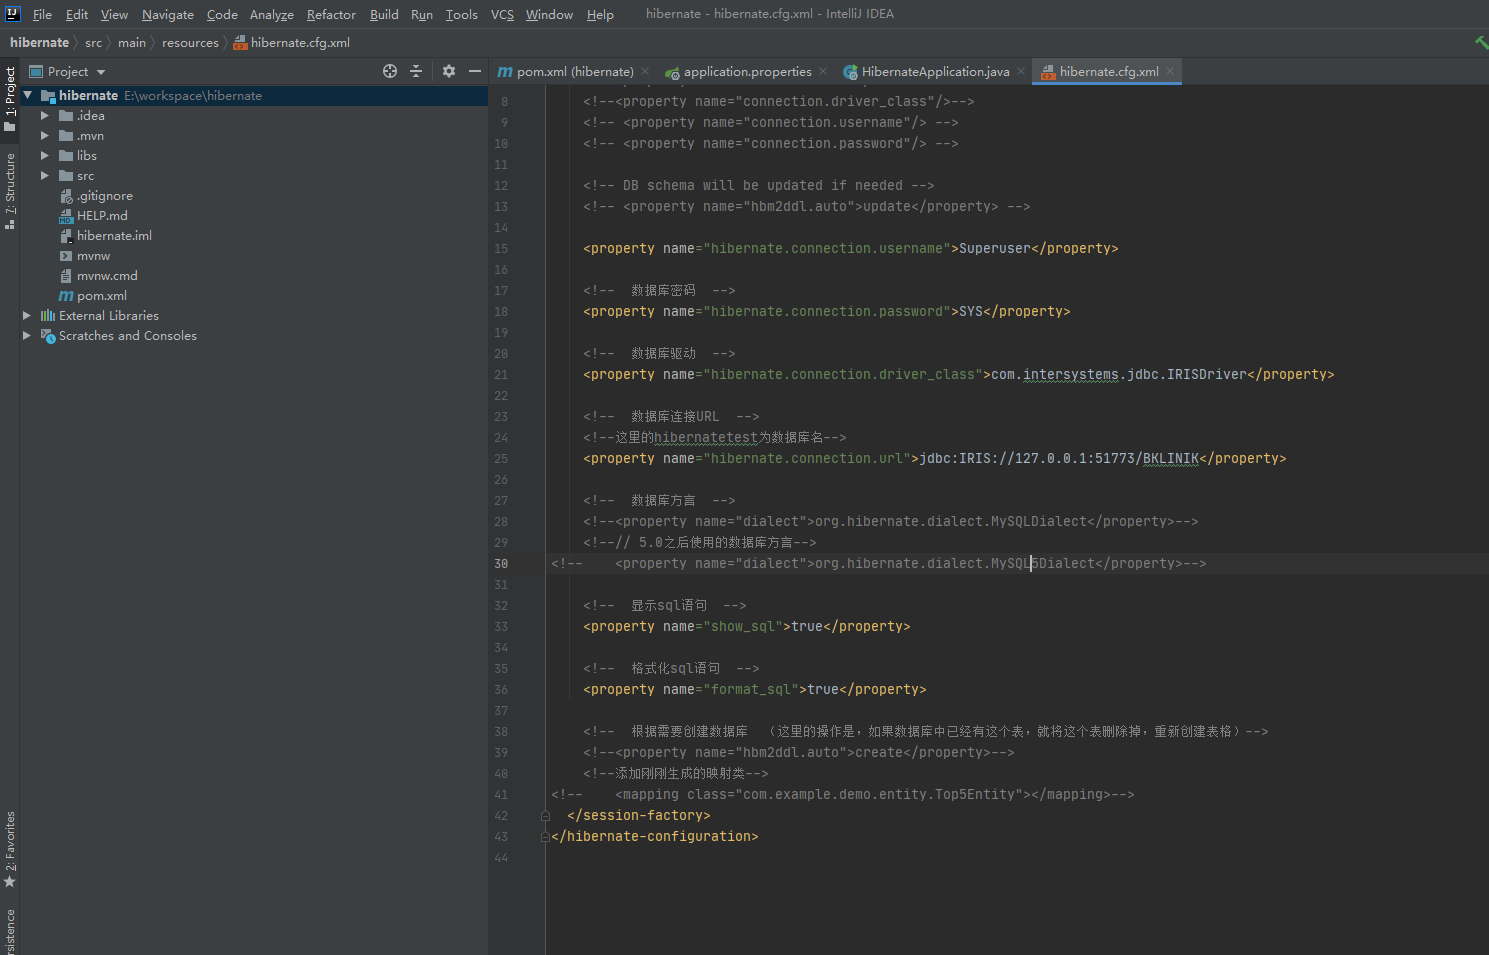This screenshot has width=1489, height=955.
Task: Close the pom.xml (hibernate) tab
Action: click(645, 71)
